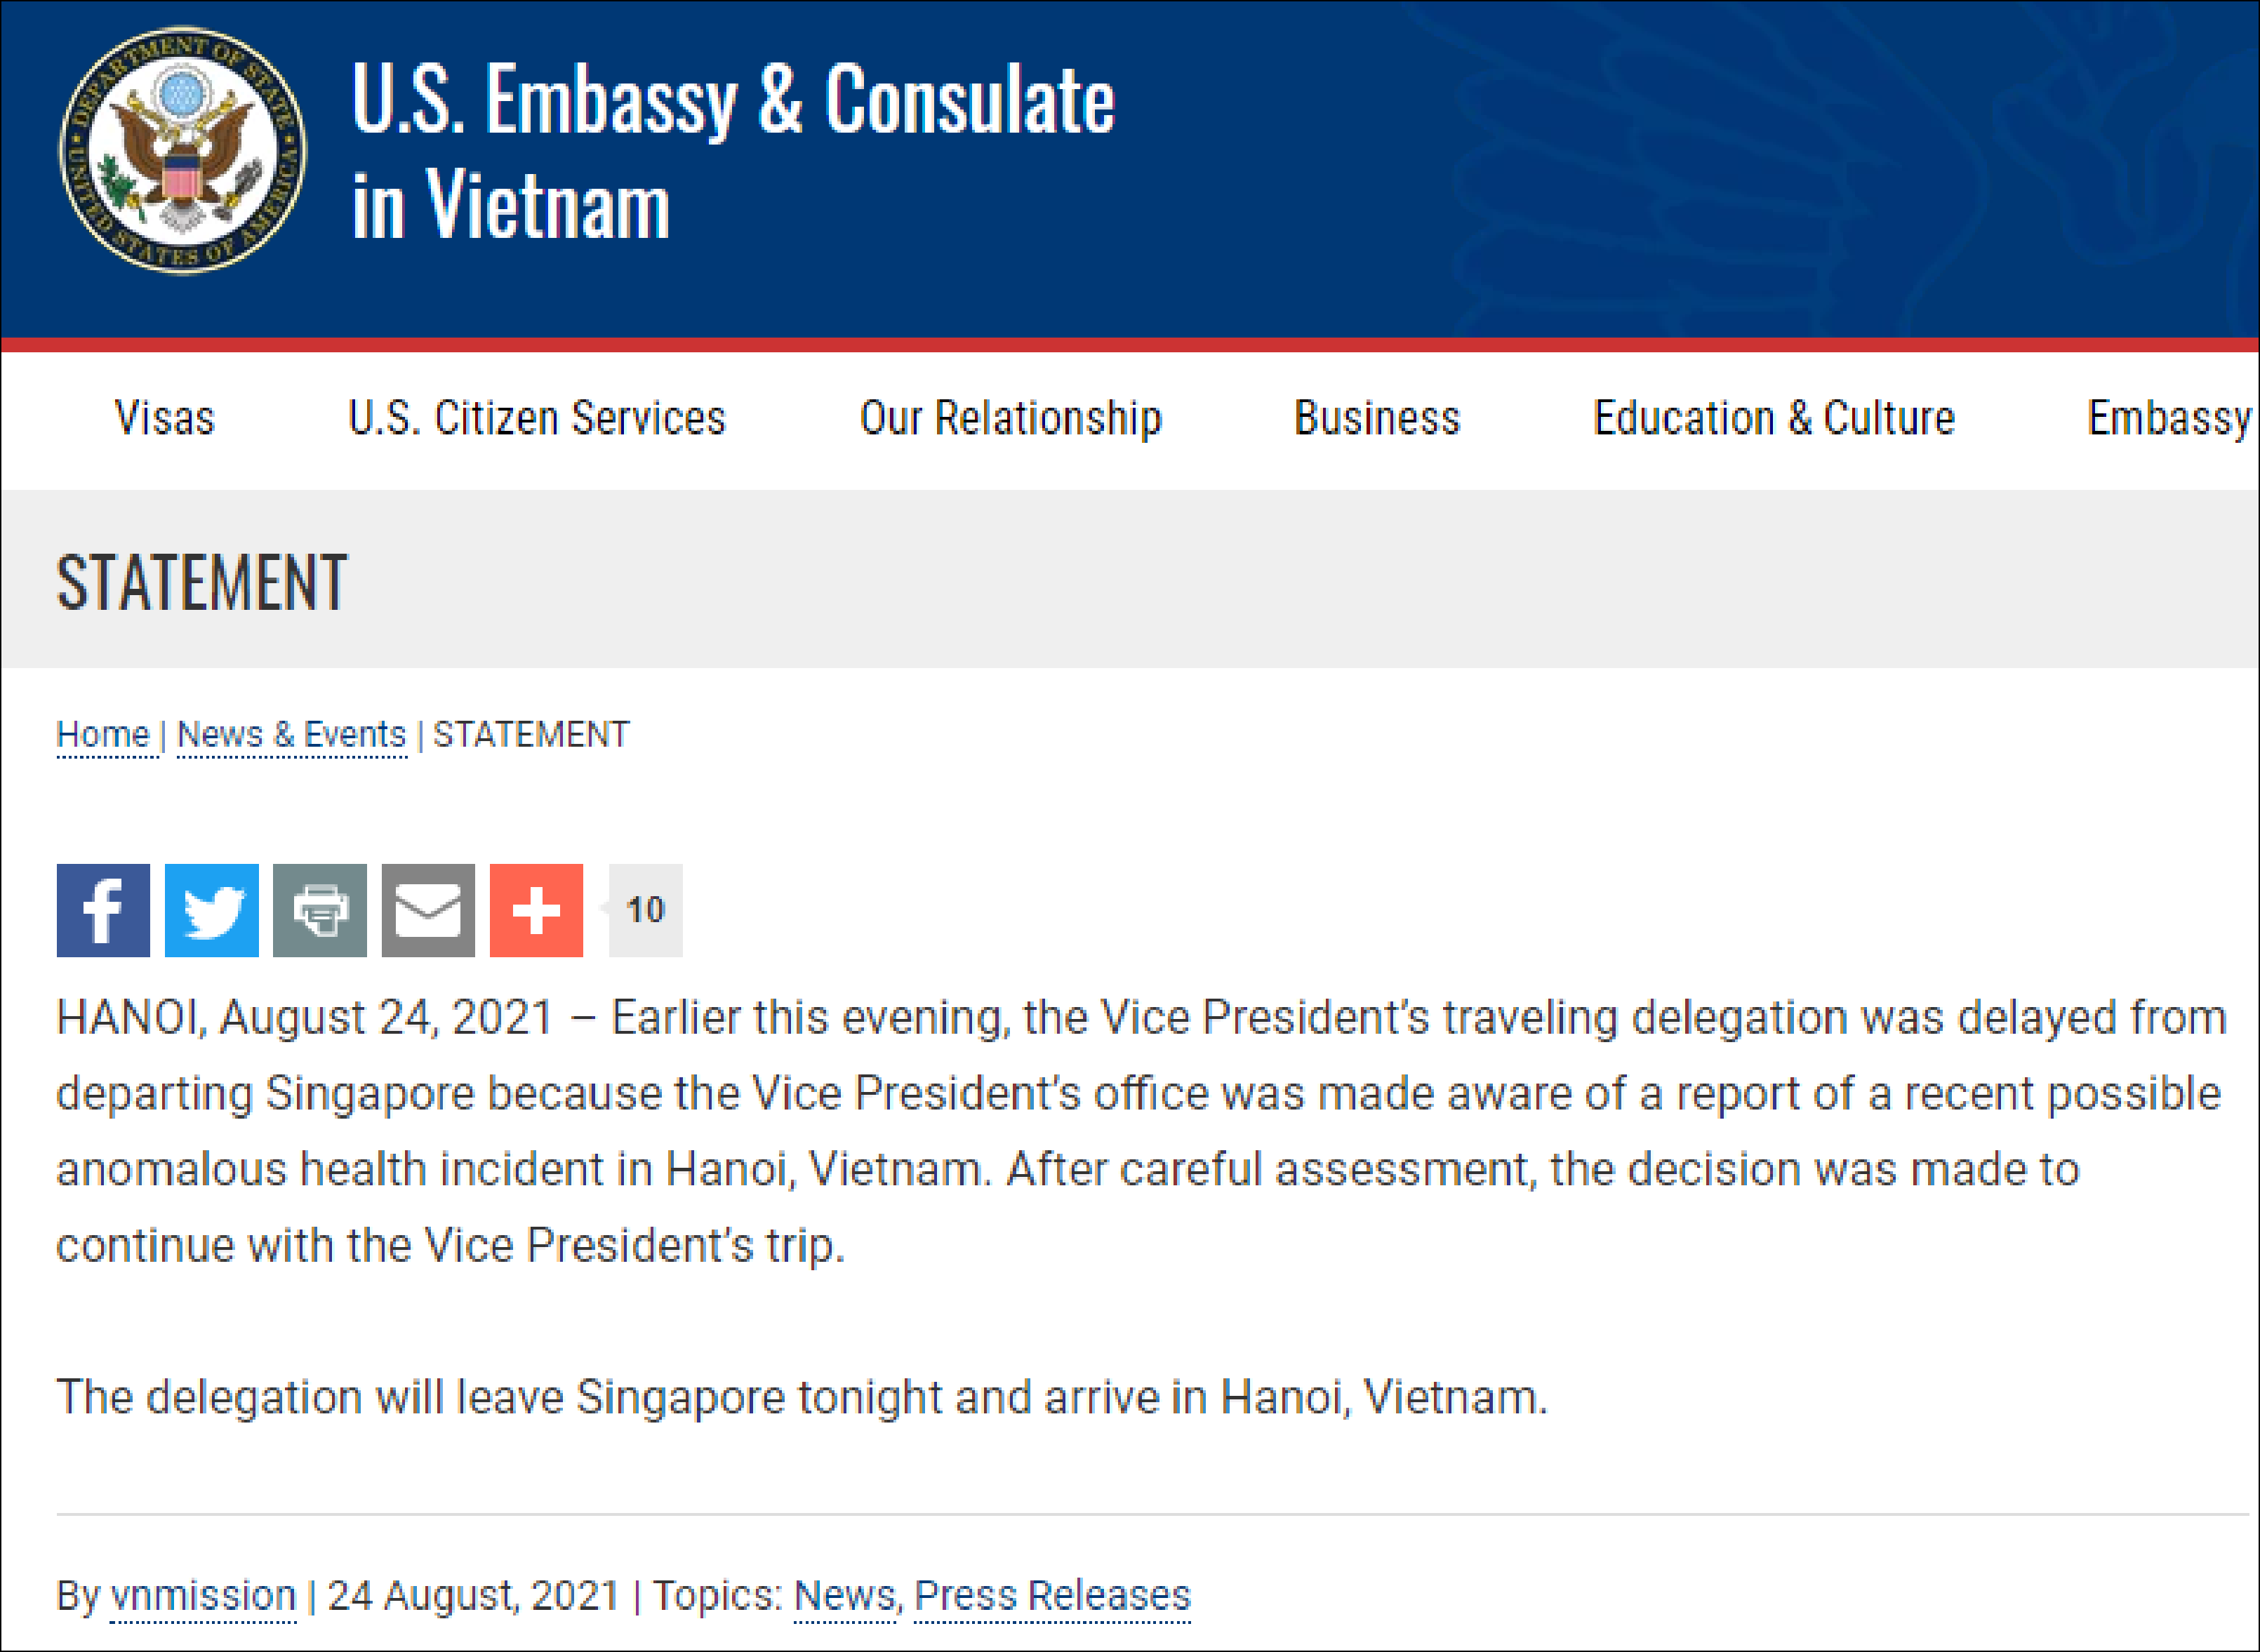
Task: Open author vnmission link
Action: 203,1595
